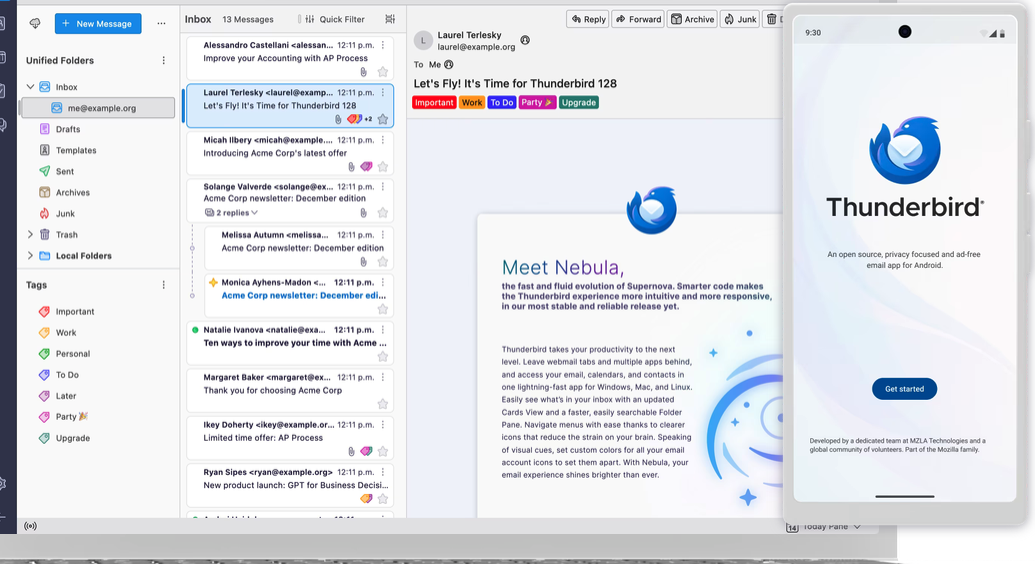Screen dimensions: 1035x564
Task: Click the contact icon beside Laurel Terlesky
Action: click(525, 41)
